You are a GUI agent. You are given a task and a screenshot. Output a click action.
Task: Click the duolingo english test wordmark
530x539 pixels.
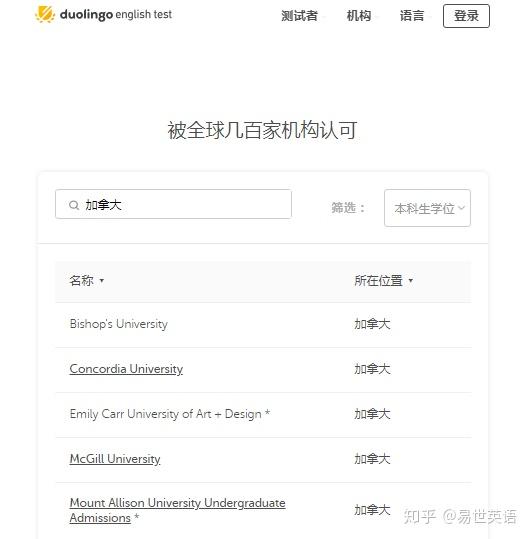coord(115,14)
